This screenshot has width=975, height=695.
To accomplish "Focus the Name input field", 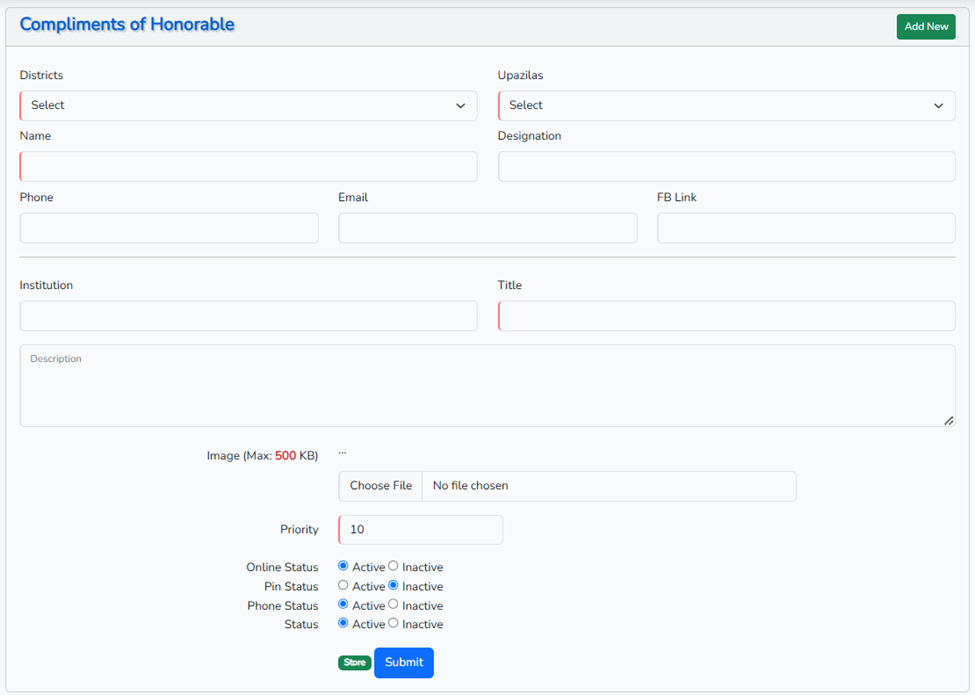I will [248, 167].
